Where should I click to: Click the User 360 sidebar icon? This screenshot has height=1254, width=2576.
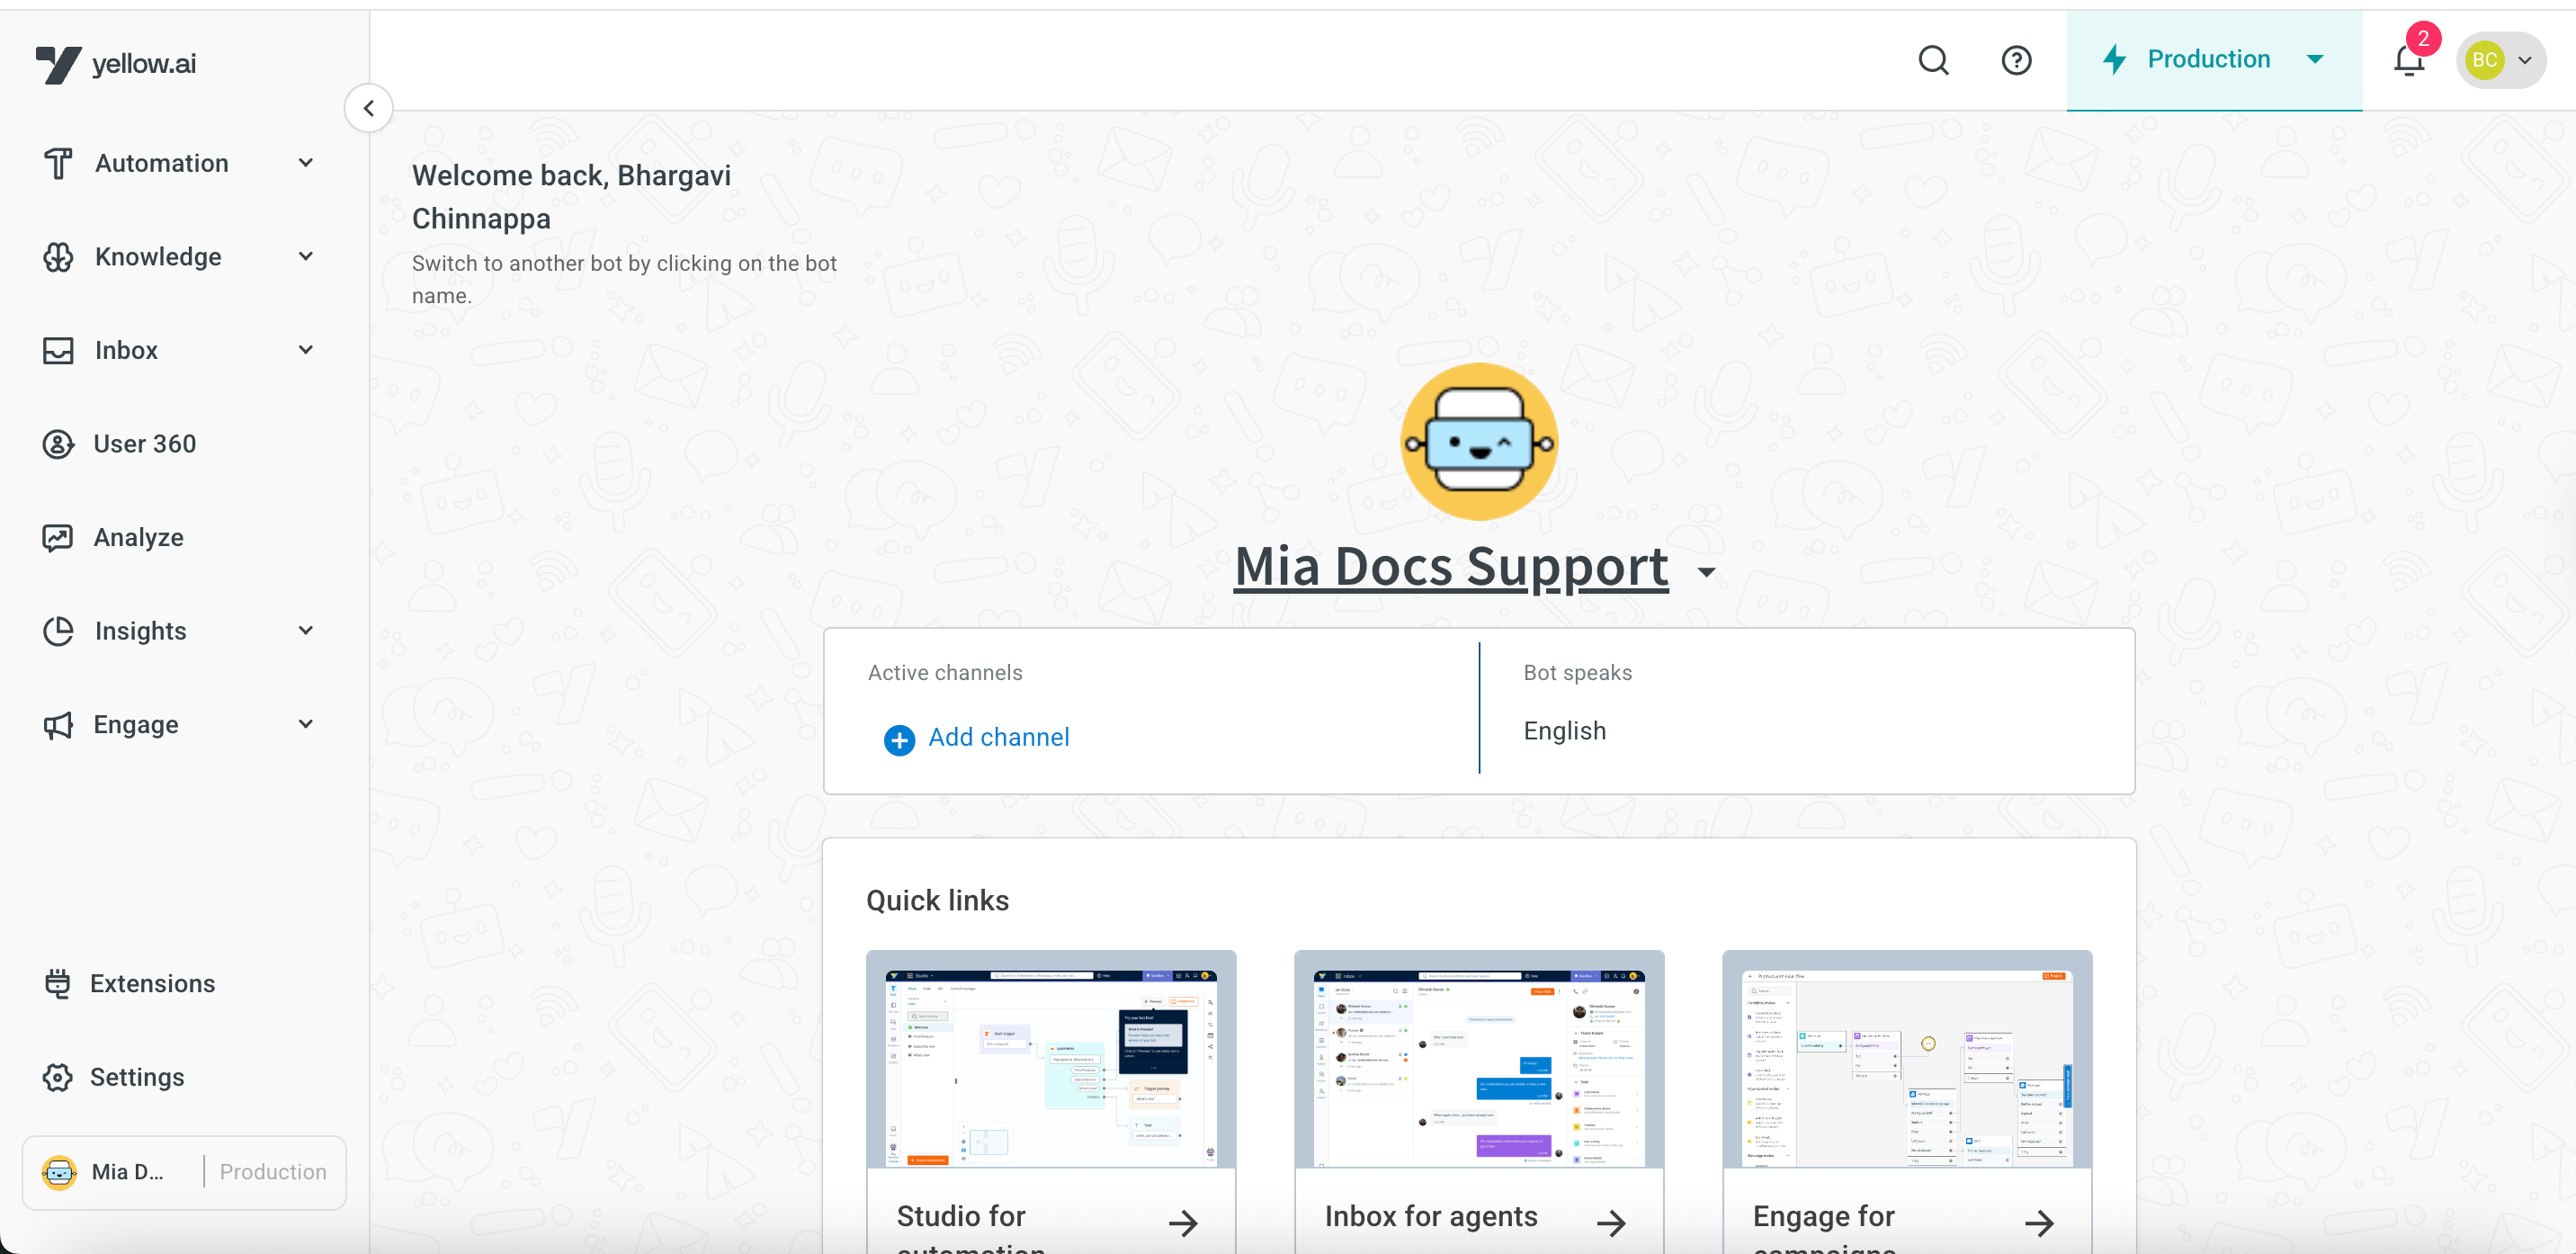coord(58,444)
